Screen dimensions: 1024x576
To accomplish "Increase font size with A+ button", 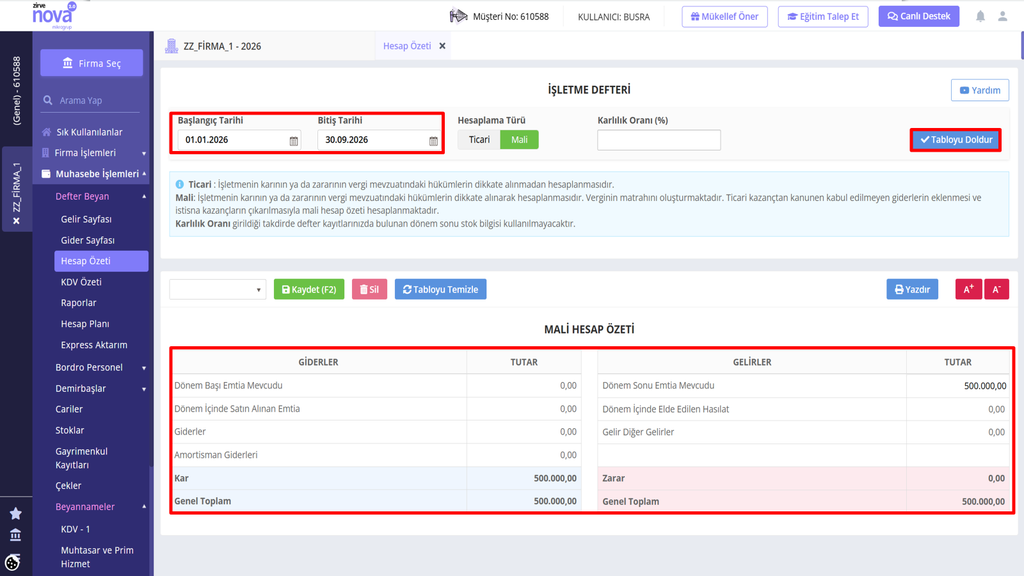I will coord(968,289).
